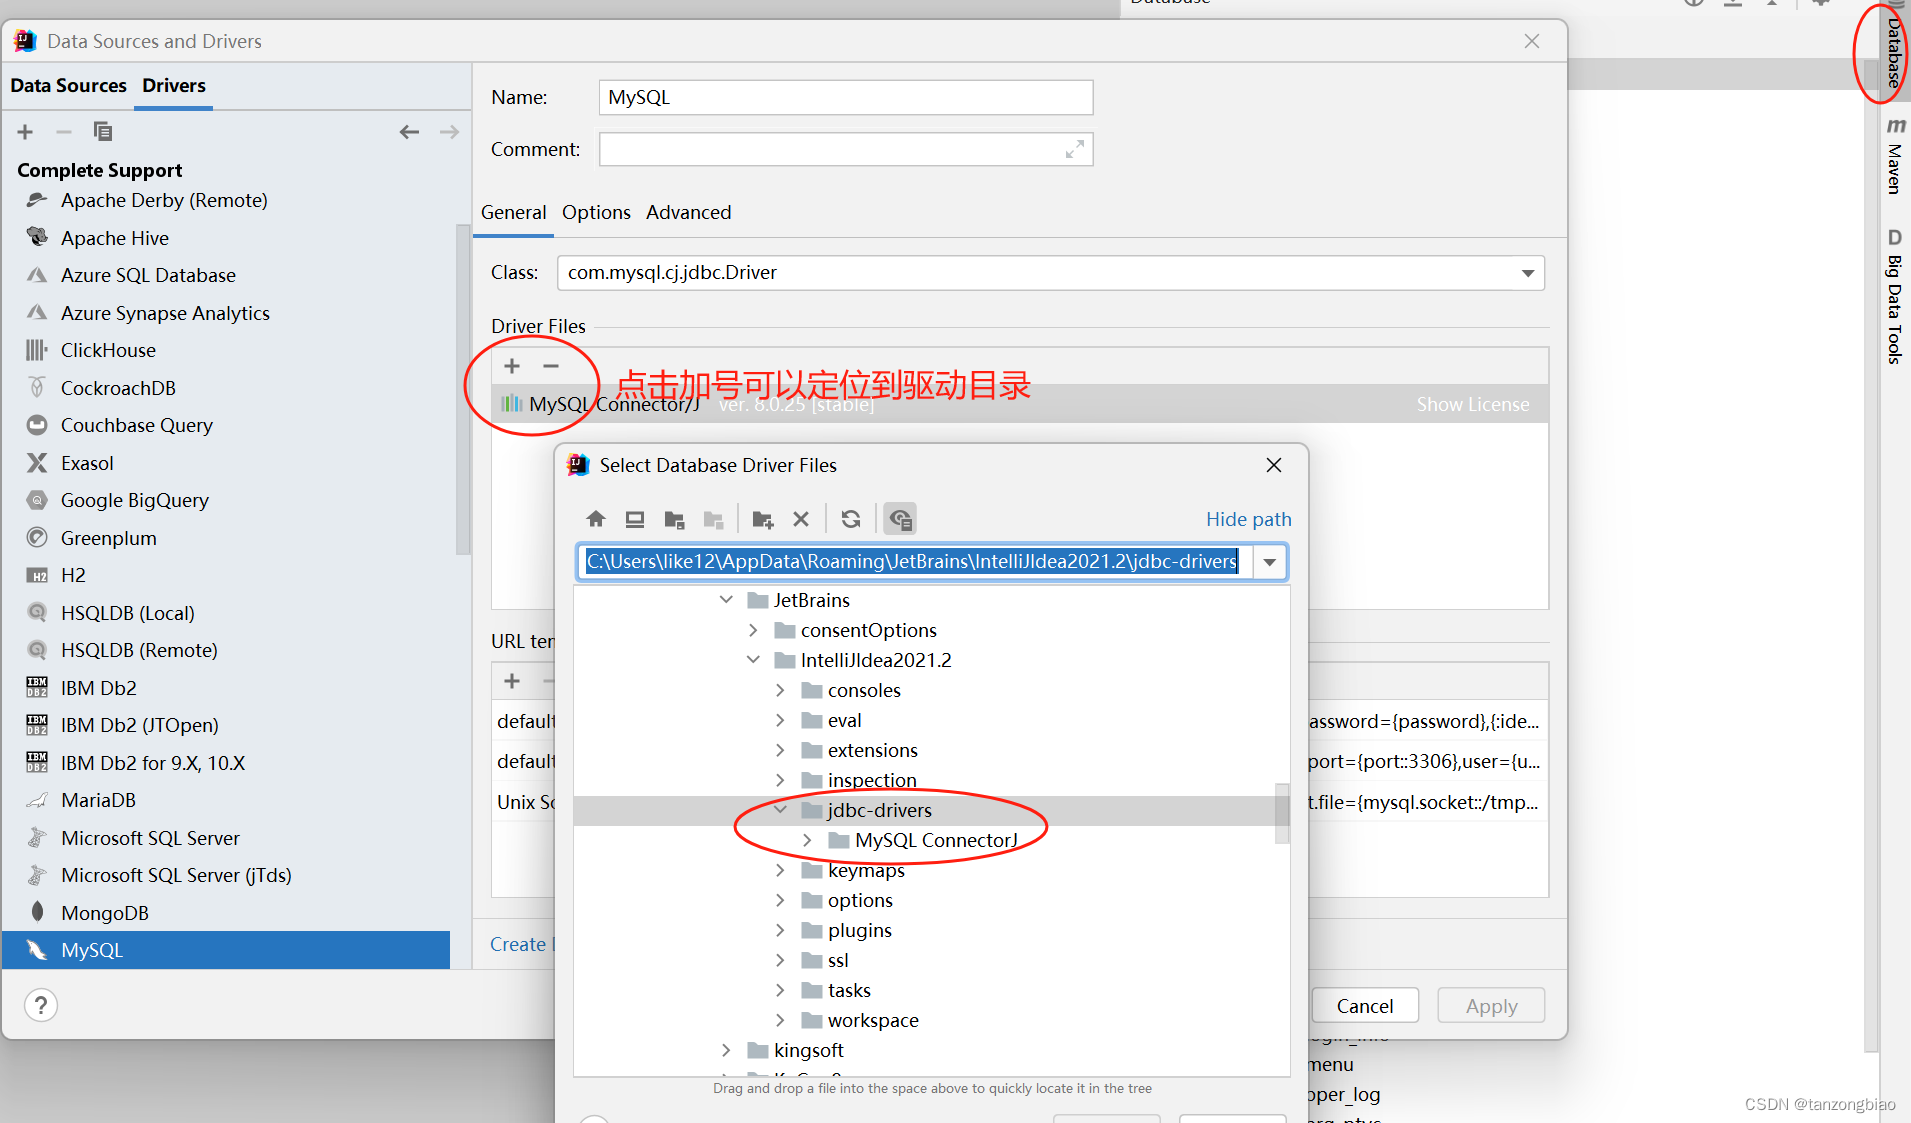The width and height of the screenshot is (1911, 1123).
Task: Click the Cancel button
Action: tap(1364, 1006)
